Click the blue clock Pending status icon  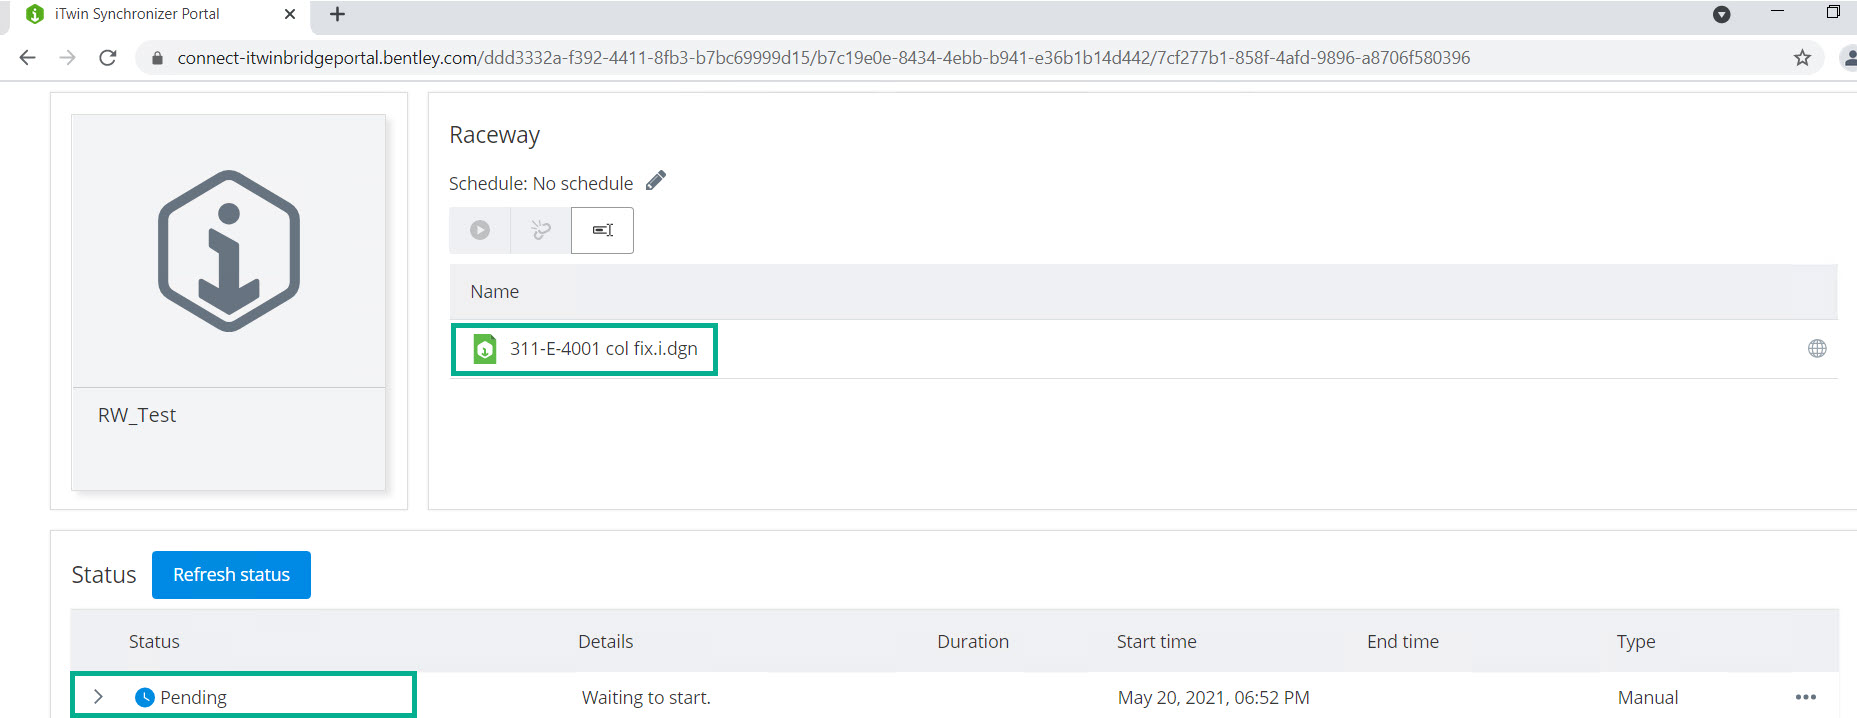pyautogui.click(x=145, y=697)
